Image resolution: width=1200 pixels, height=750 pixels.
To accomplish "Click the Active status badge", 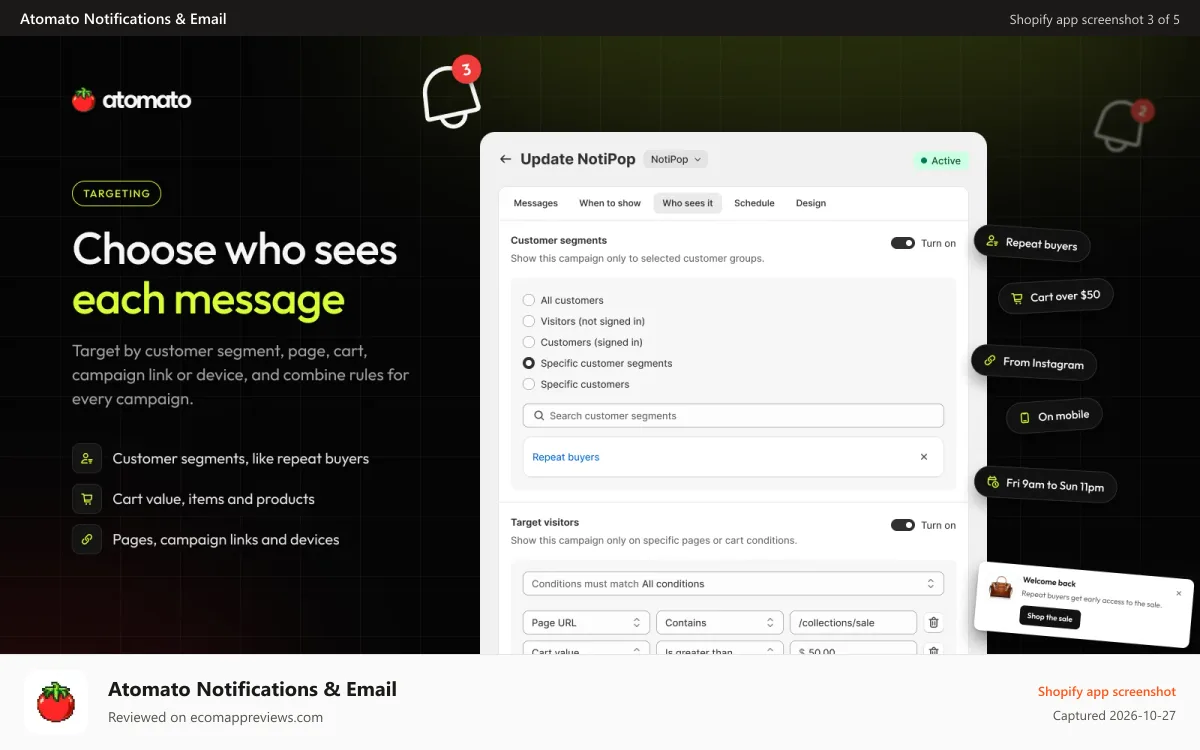I will click(x=940, y=160).
